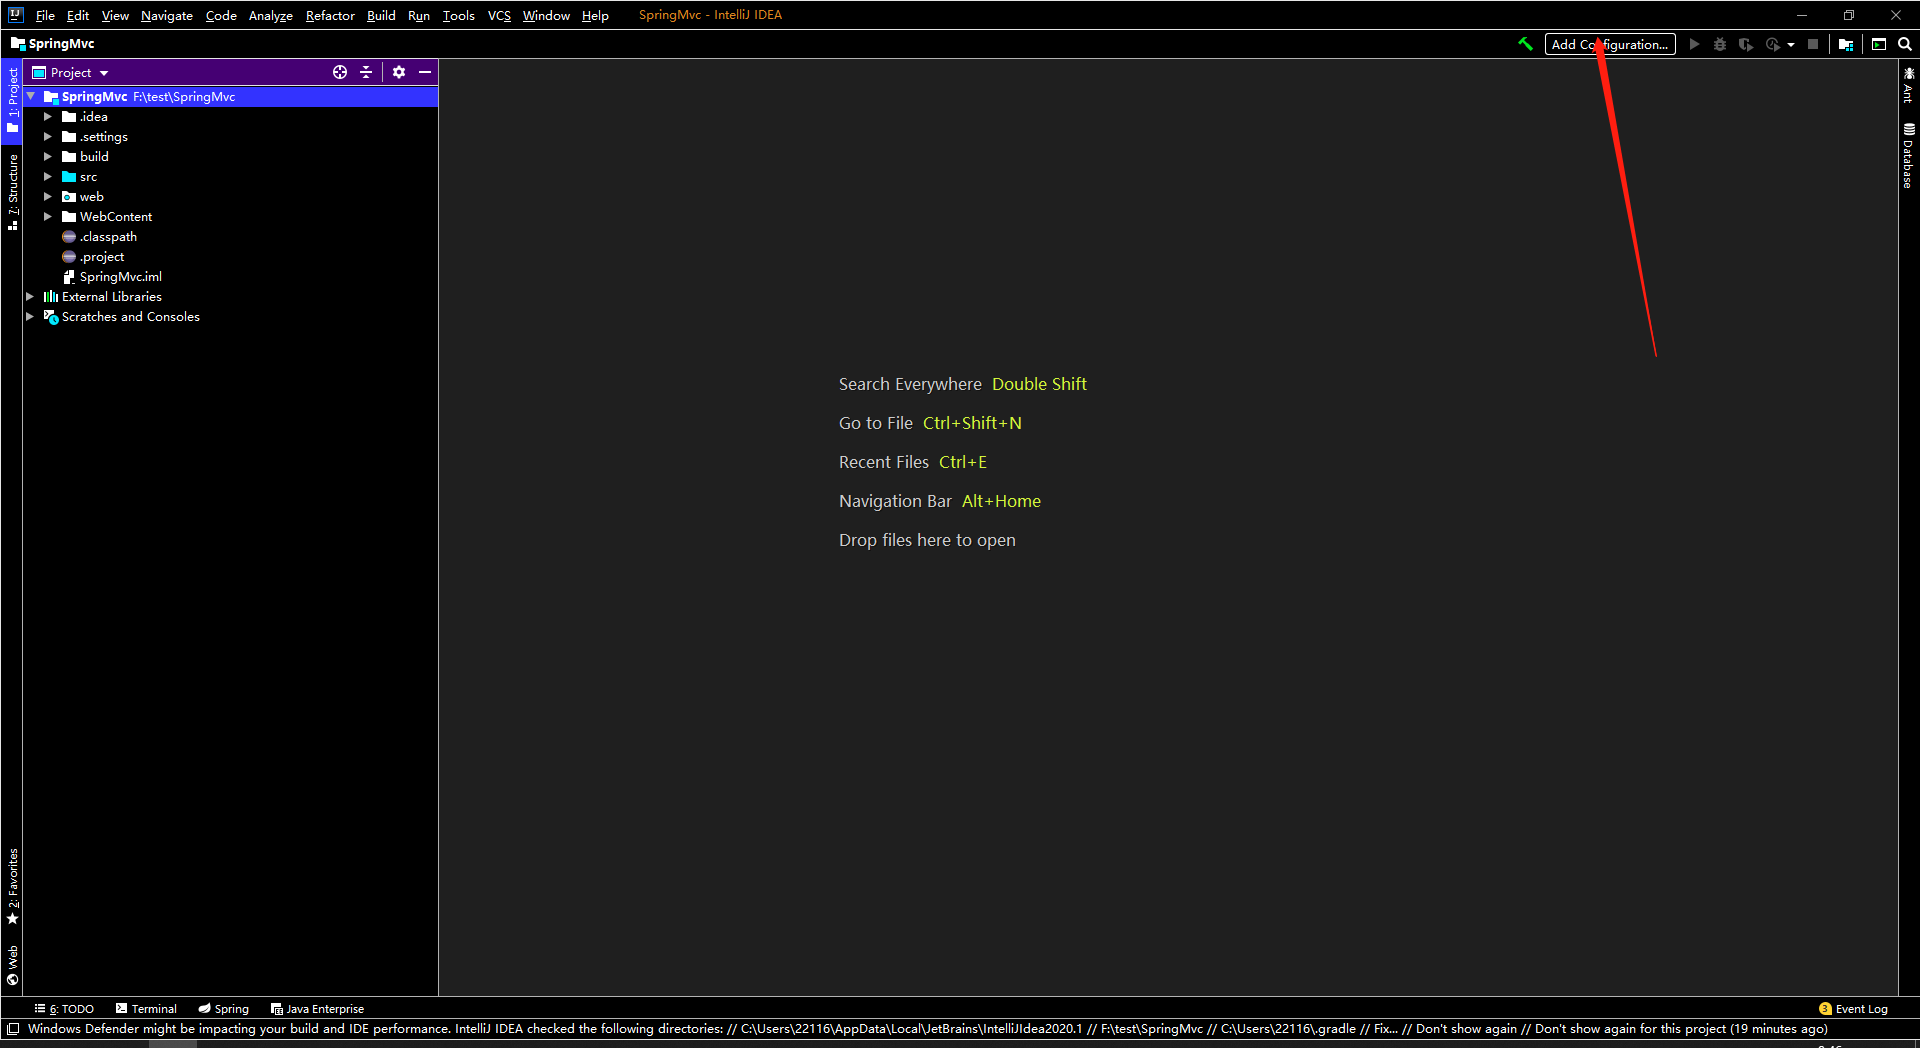
Task: Open Project panel settings gear
Action: 399,72
